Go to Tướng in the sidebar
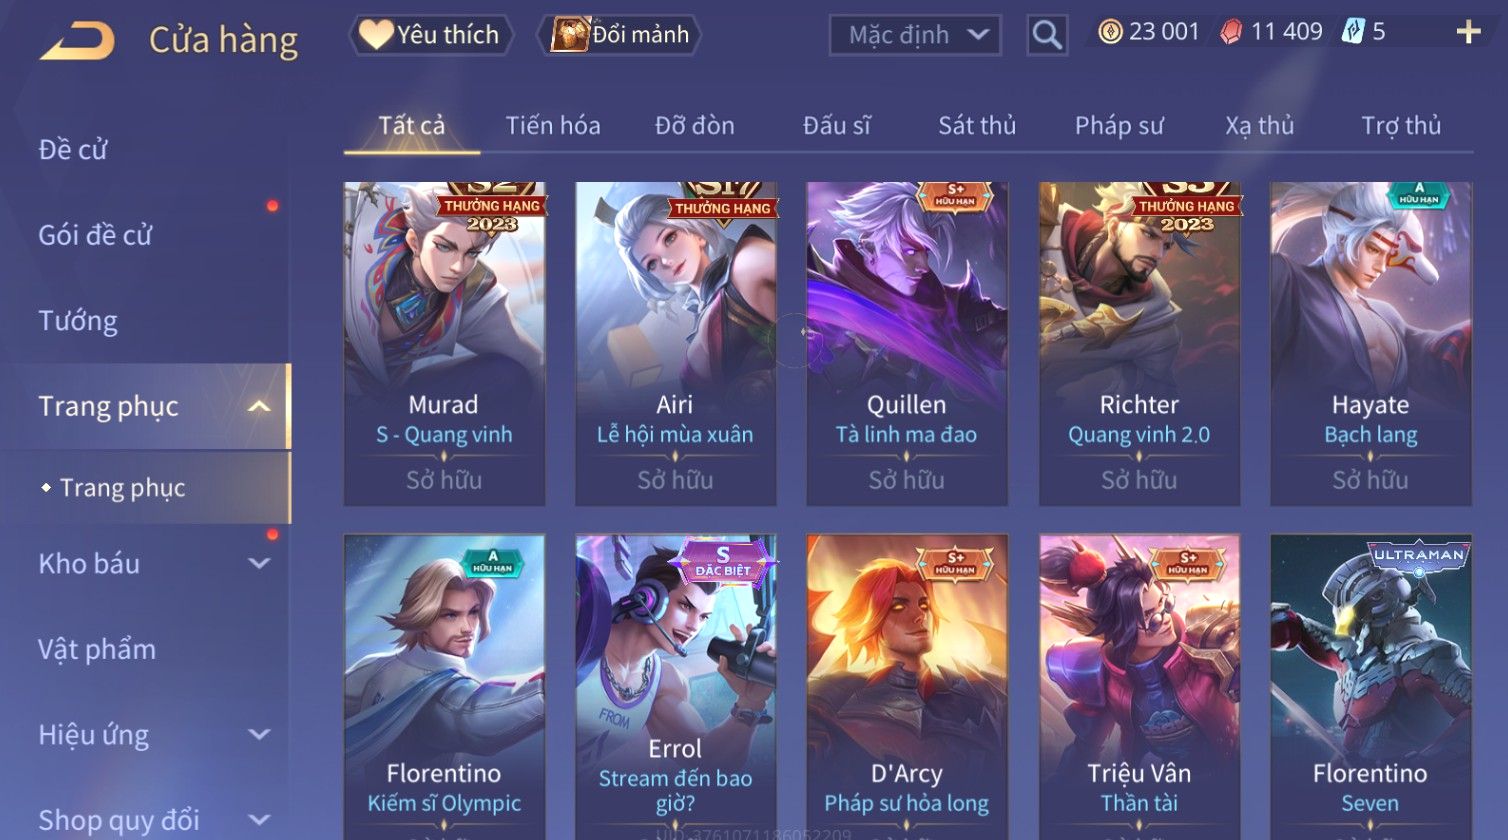1508x840 pixels. [78, 321]
